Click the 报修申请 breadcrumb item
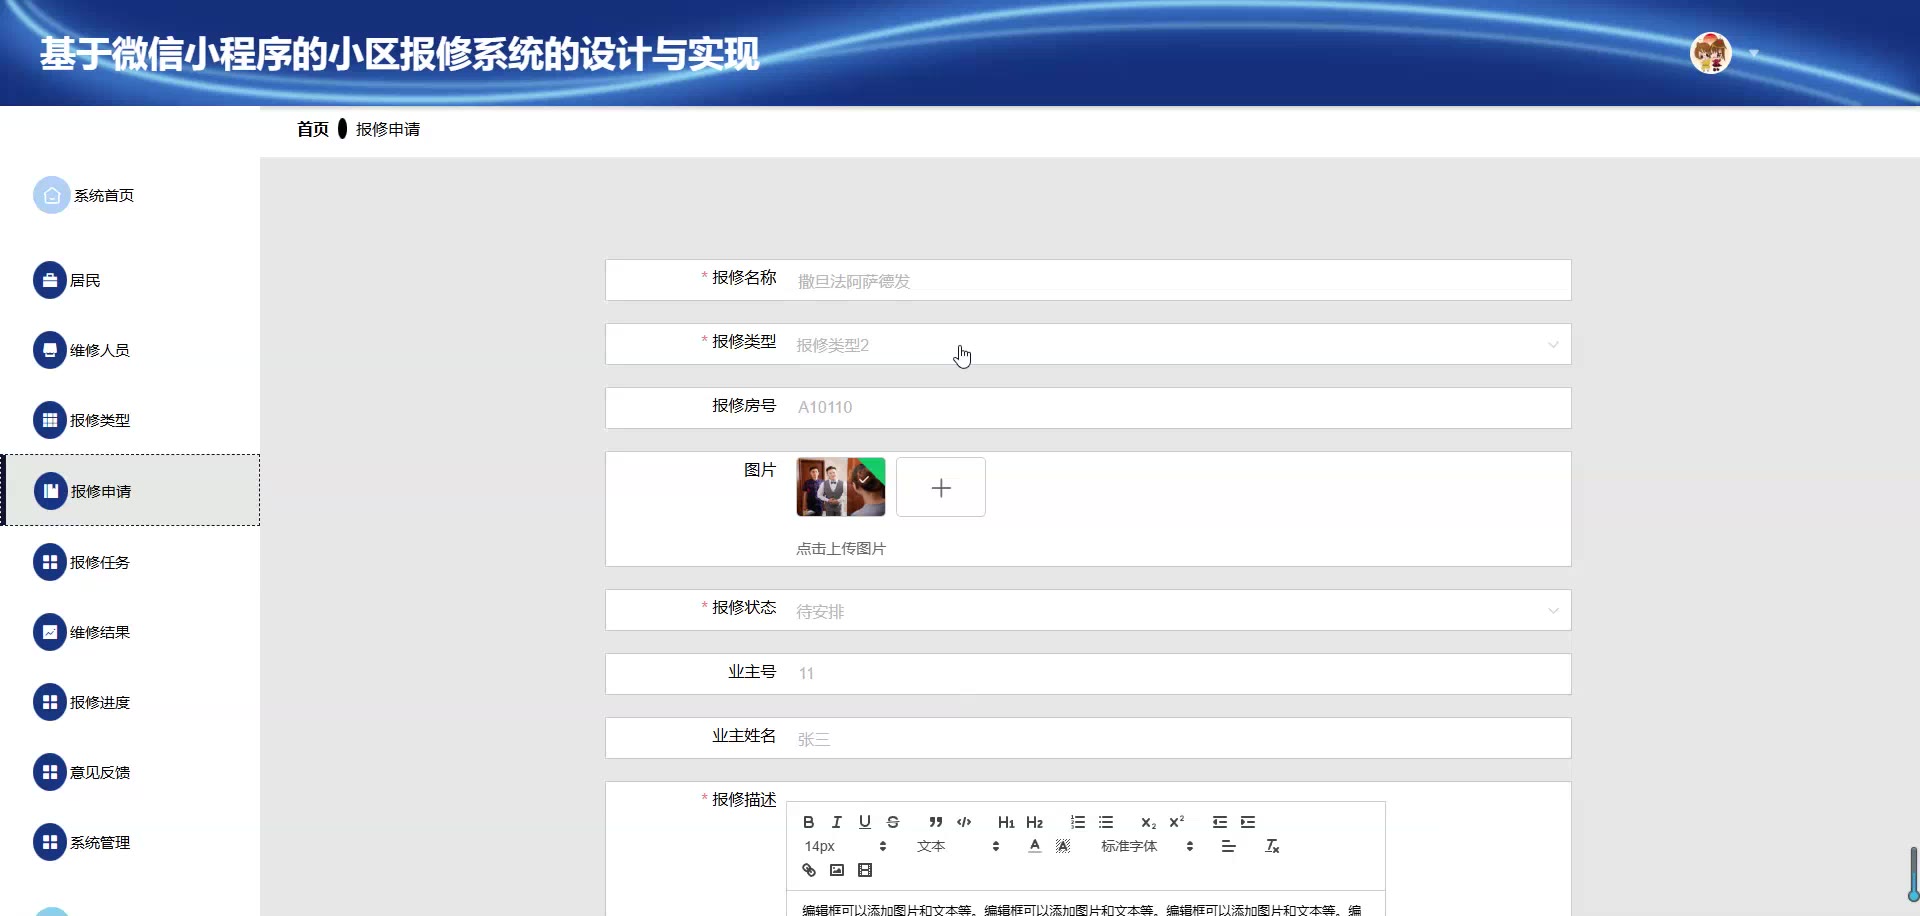 (388, 129)
